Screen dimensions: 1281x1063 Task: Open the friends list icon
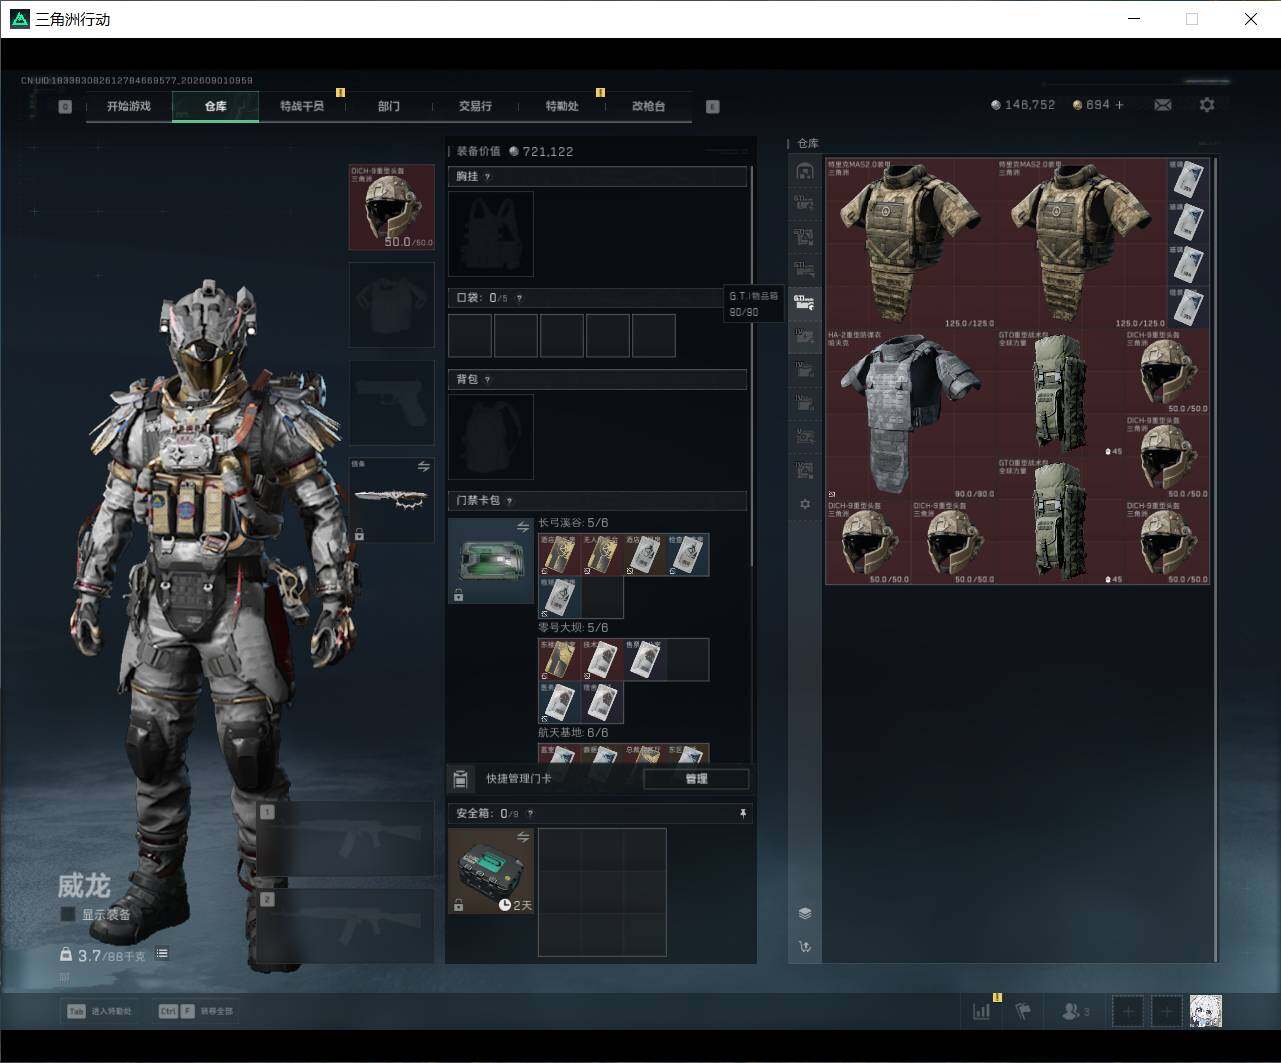pos(1076,1011)
